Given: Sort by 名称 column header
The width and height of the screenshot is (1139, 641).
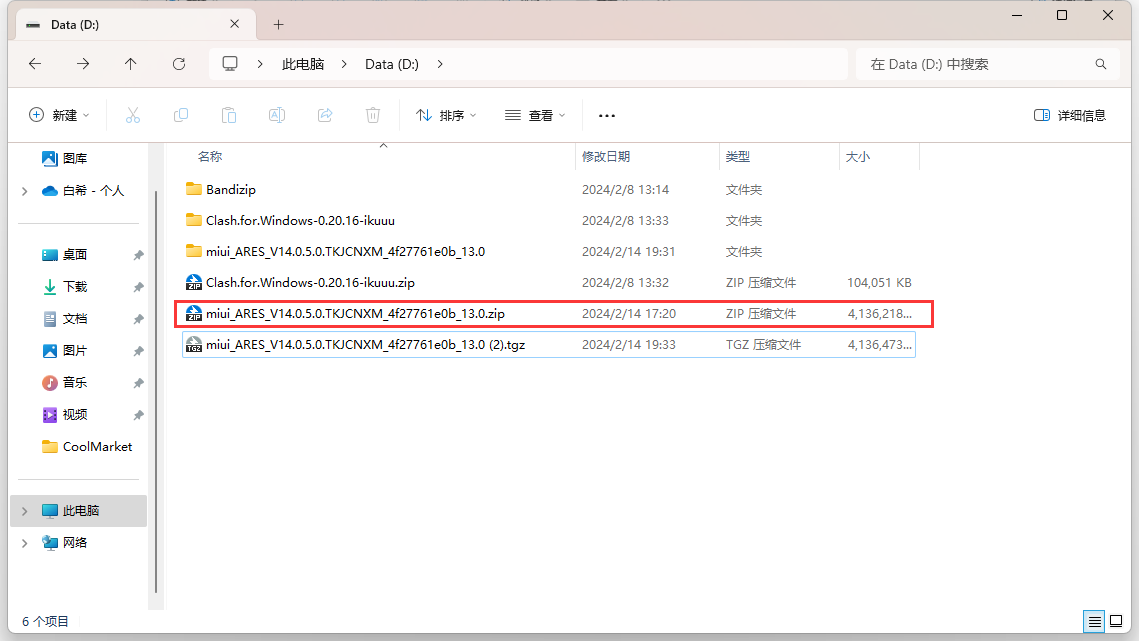Looking at the screenshot, I should (210, 156).
